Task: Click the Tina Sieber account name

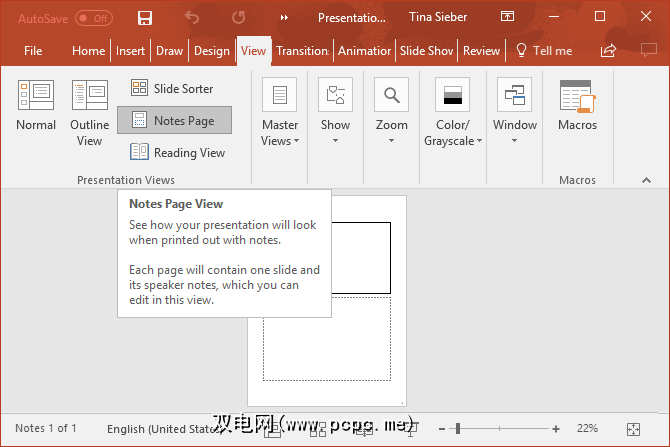Action: point(438,17)
